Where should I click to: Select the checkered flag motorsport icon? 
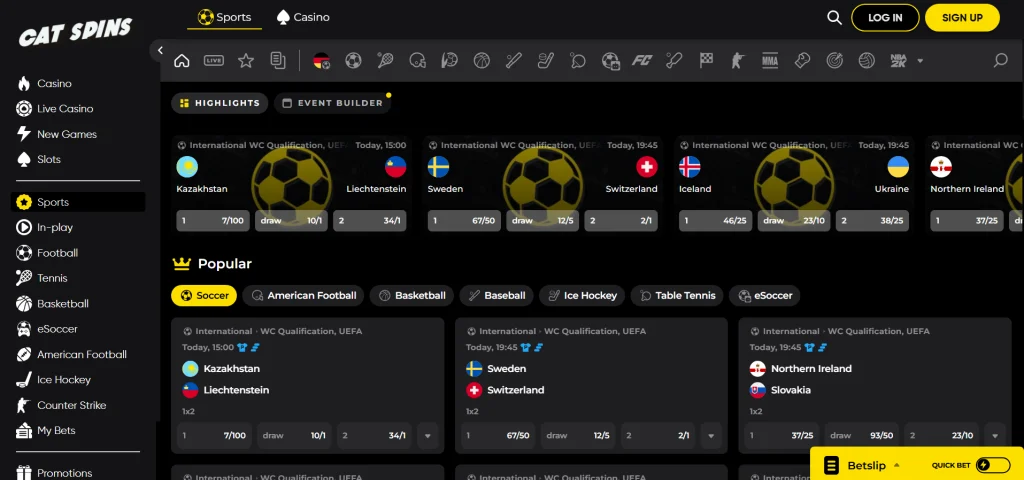(x=706, y=61)
